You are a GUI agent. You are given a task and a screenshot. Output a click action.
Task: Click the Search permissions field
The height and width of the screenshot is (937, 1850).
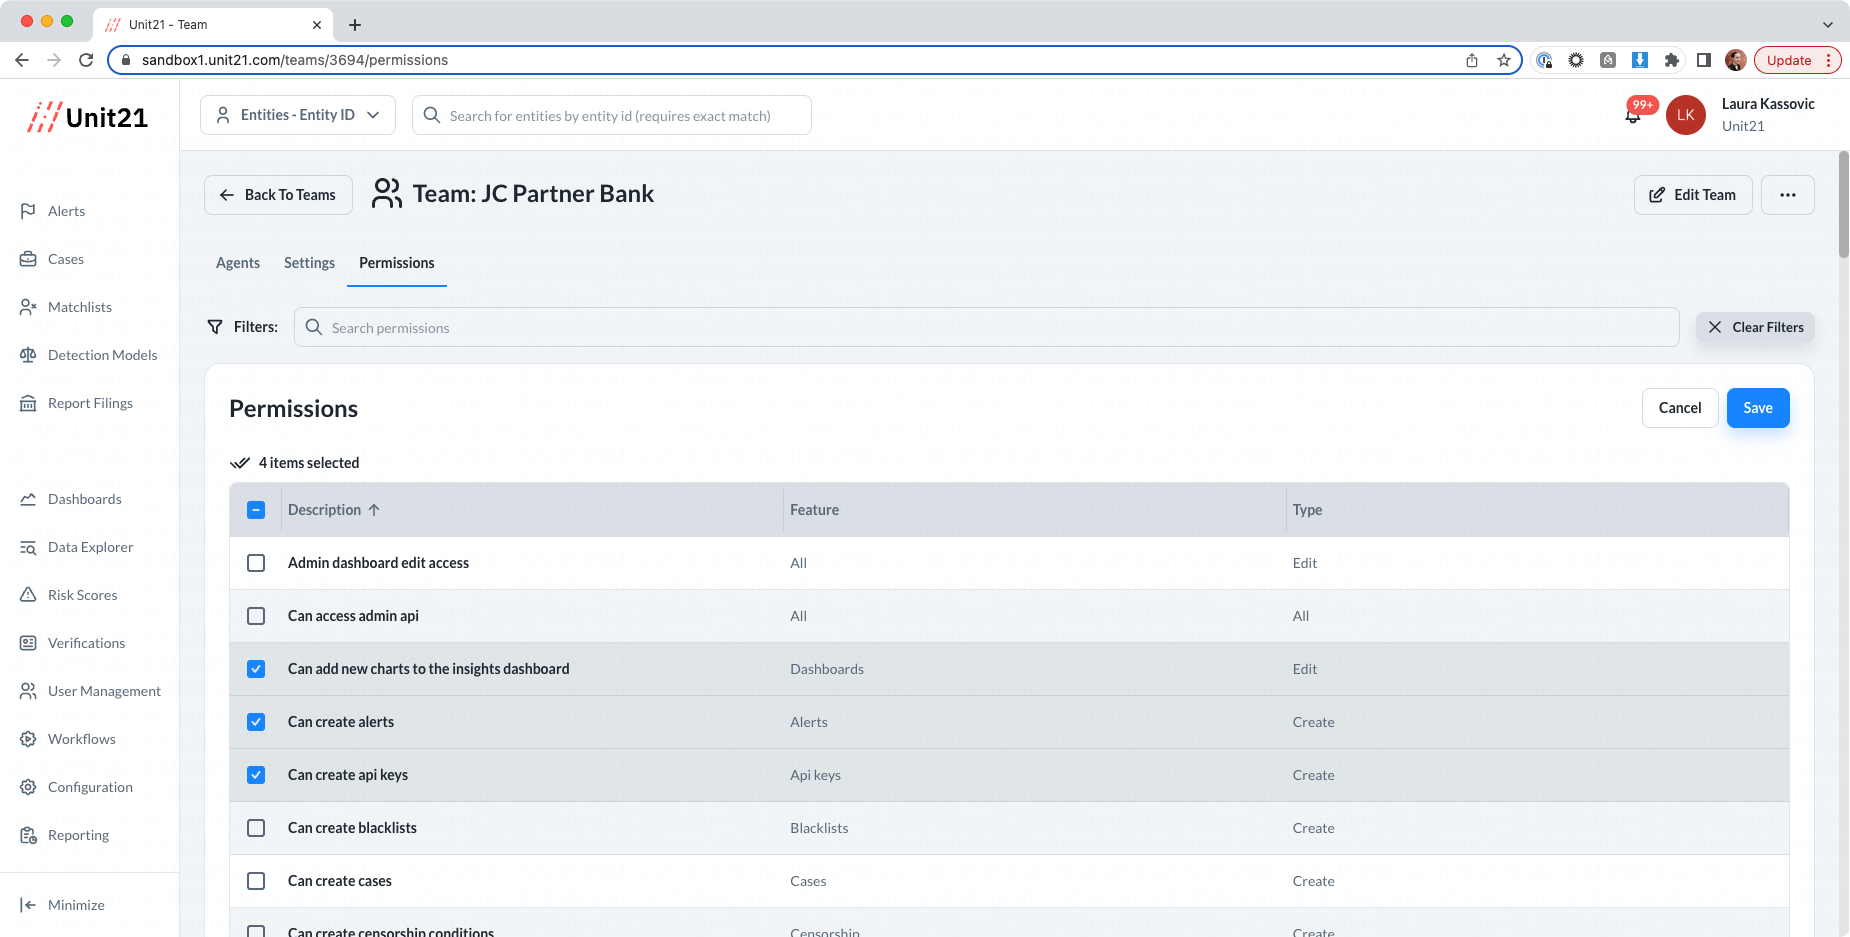986,327
